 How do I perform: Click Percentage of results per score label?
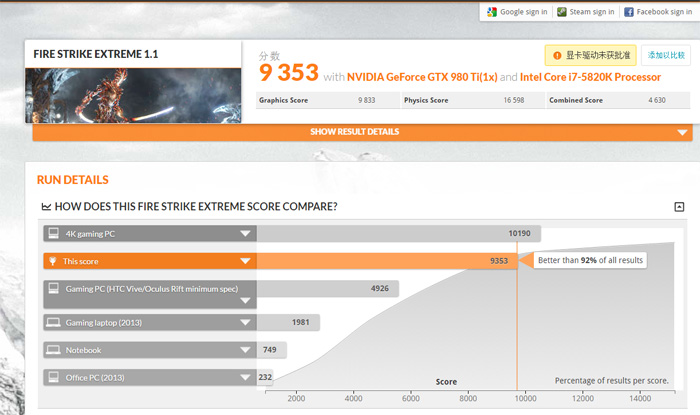[x=612, y=381]
